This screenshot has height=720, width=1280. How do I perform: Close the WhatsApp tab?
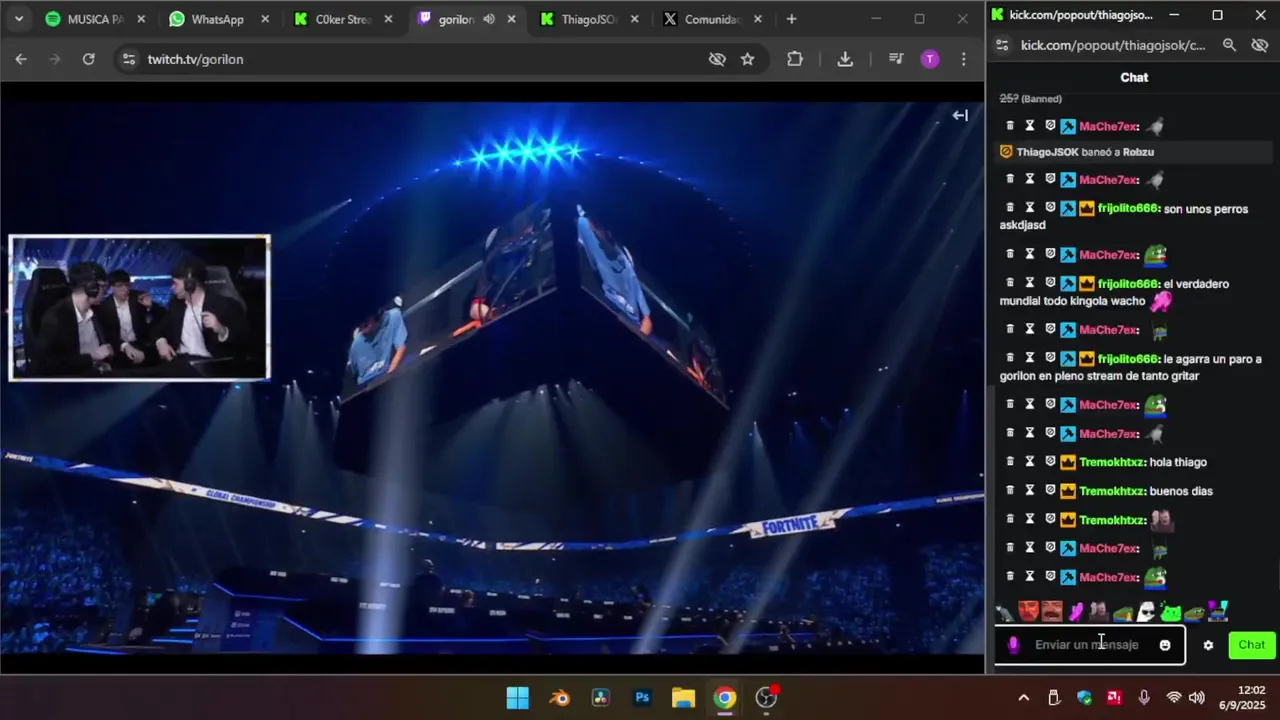coord(265,19)
